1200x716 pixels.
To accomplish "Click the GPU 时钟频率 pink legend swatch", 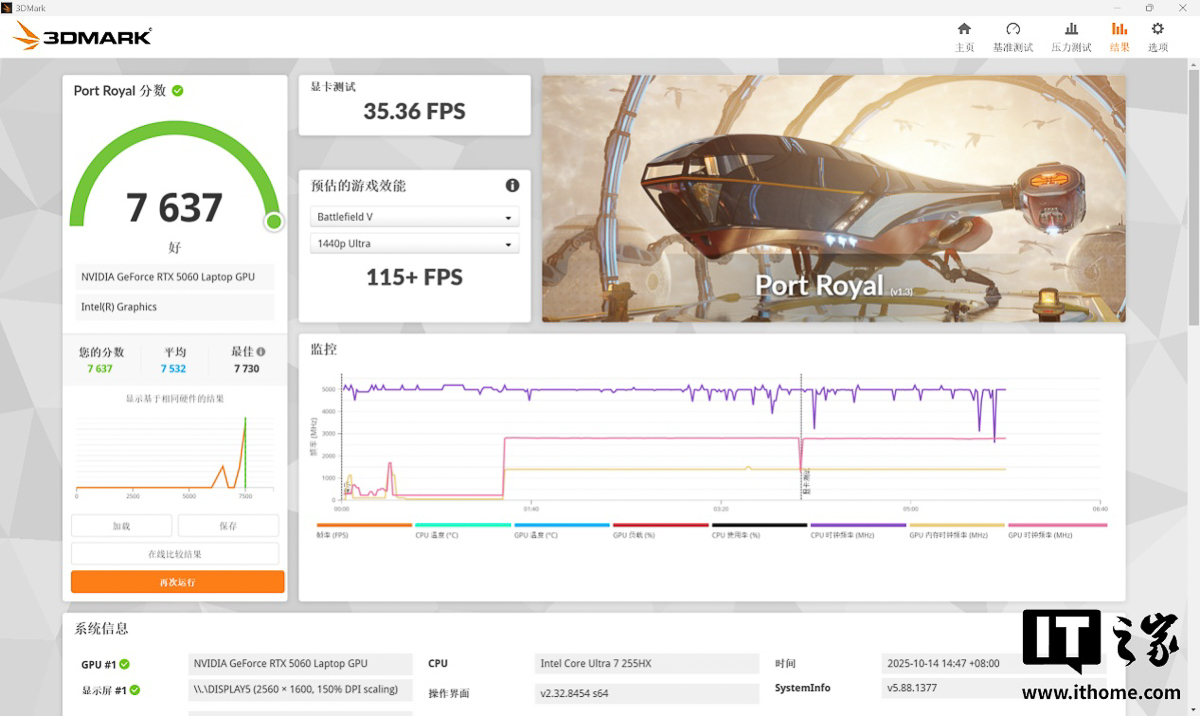I will coord(1057,525).
